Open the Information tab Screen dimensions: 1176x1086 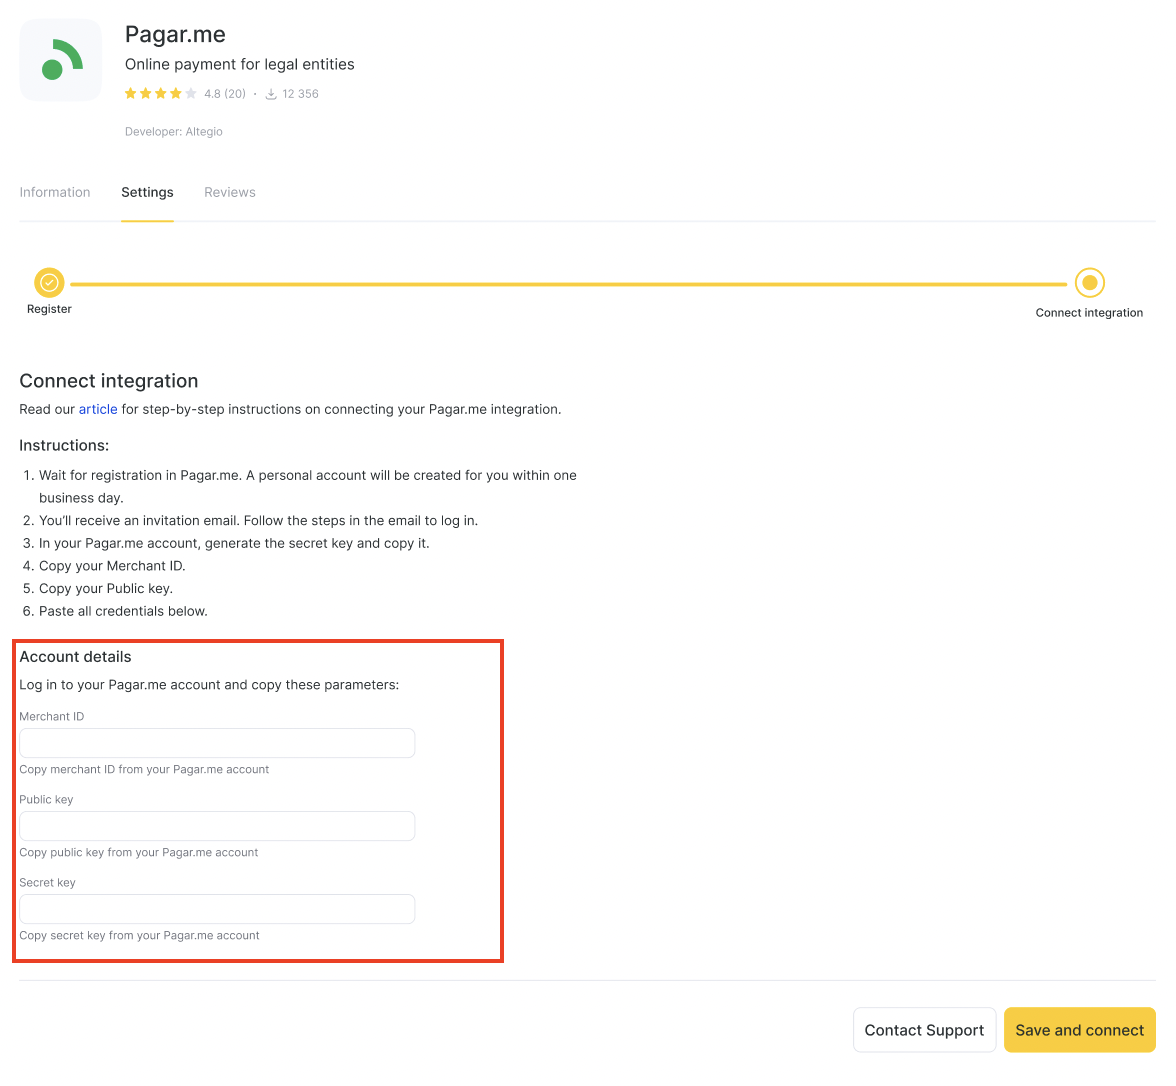click(x=55, y=192)
